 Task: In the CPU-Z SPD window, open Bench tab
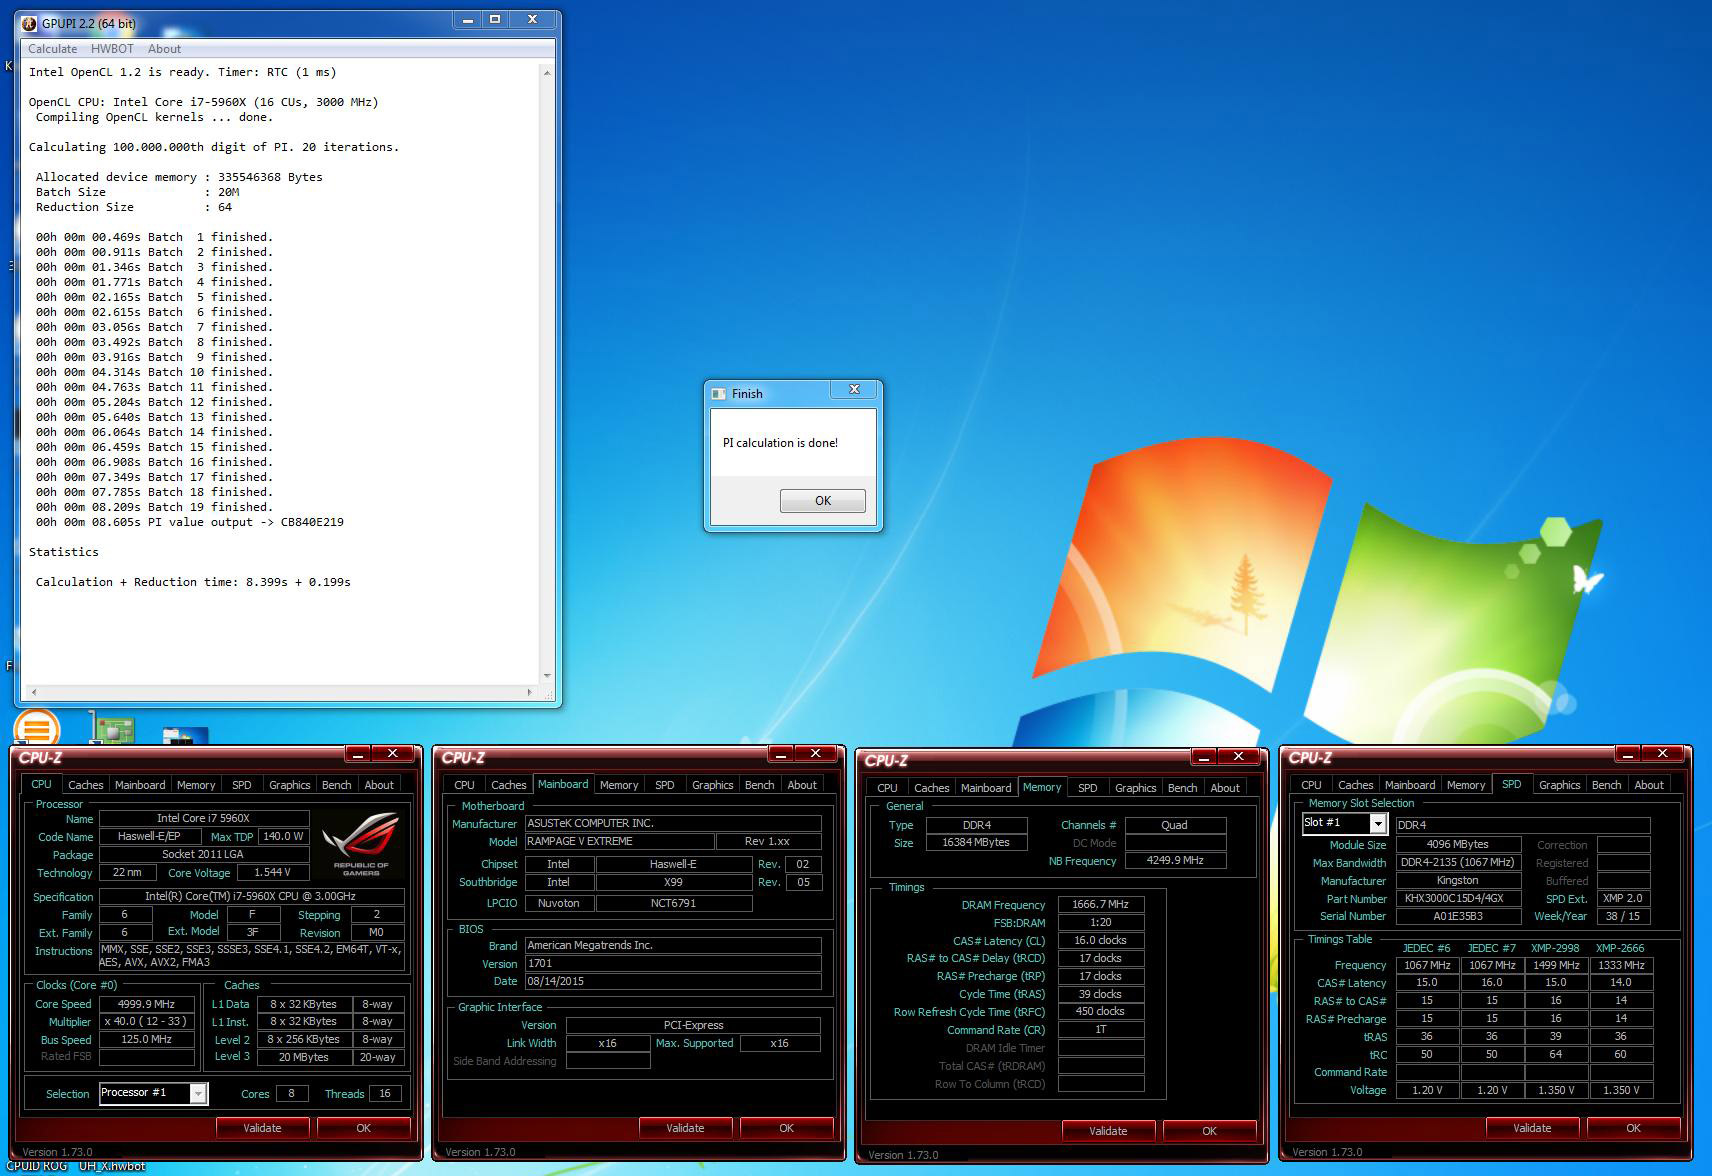(1607, 785)
